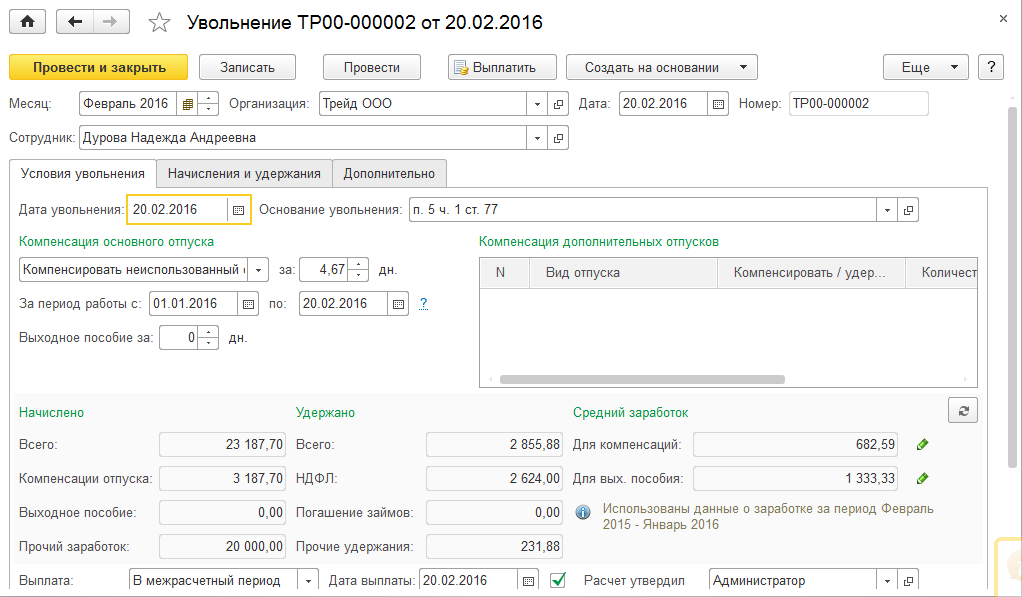Toggle the Расчет утвердил checkbox

pyautogui.click(x=558, y=580)
